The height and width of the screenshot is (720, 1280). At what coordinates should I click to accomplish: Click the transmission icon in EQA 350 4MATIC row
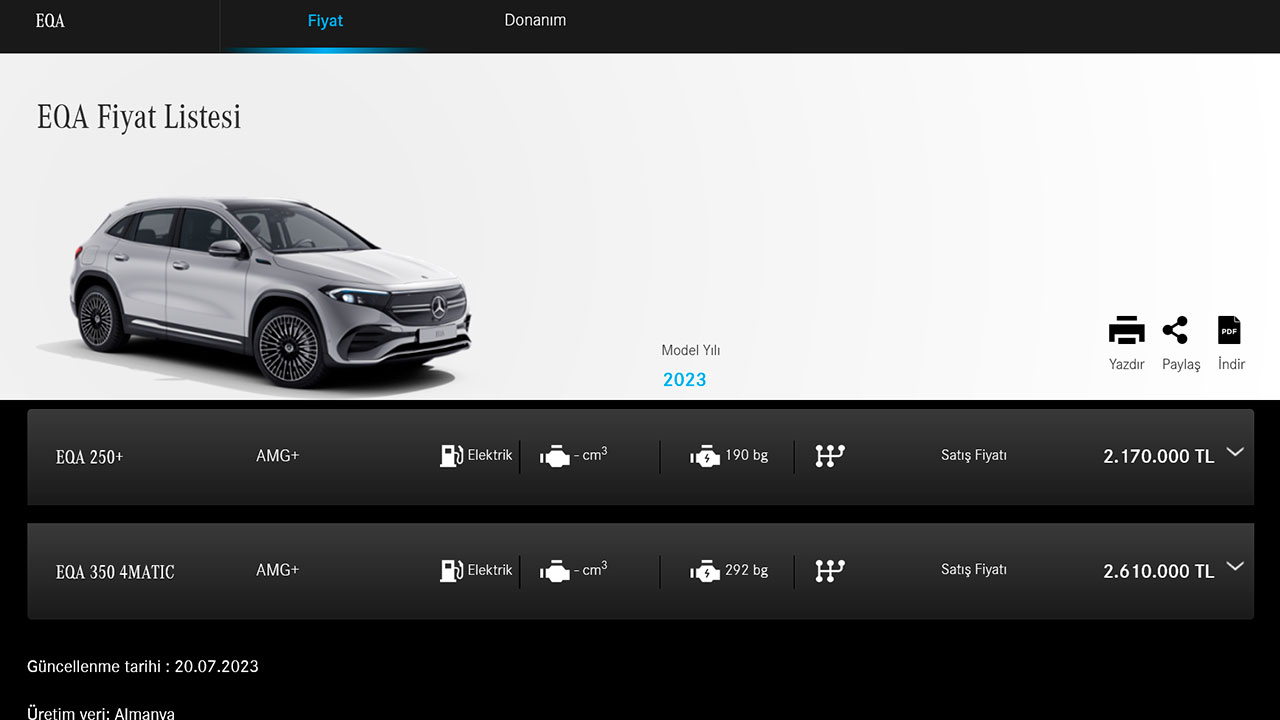click(x=830, y=571)
